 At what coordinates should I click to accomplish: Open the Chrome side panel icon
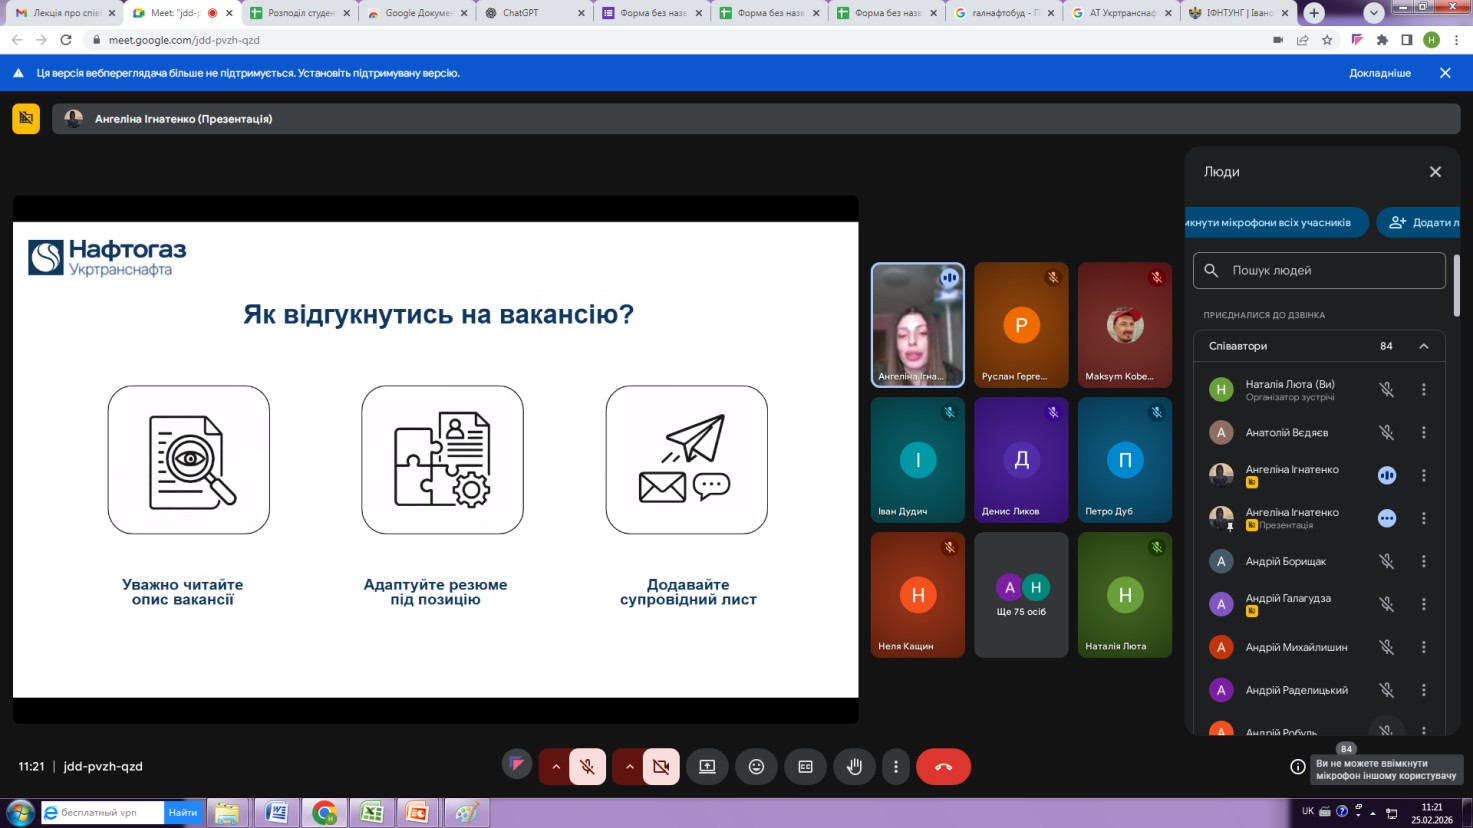tap(1407, 40)
